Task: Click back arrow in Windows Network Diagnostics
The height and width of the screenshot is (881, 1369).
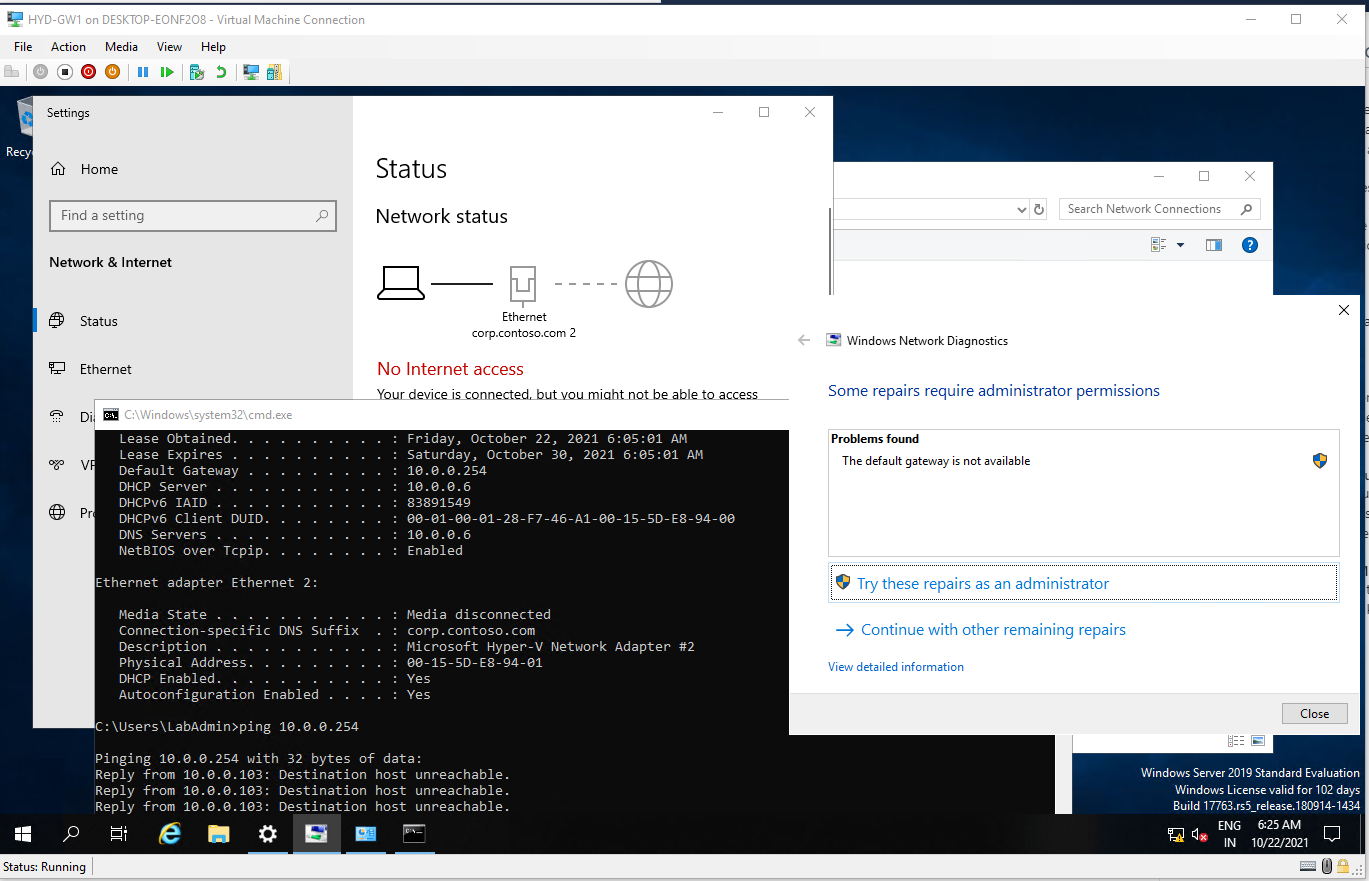Action: coord(804,340)
